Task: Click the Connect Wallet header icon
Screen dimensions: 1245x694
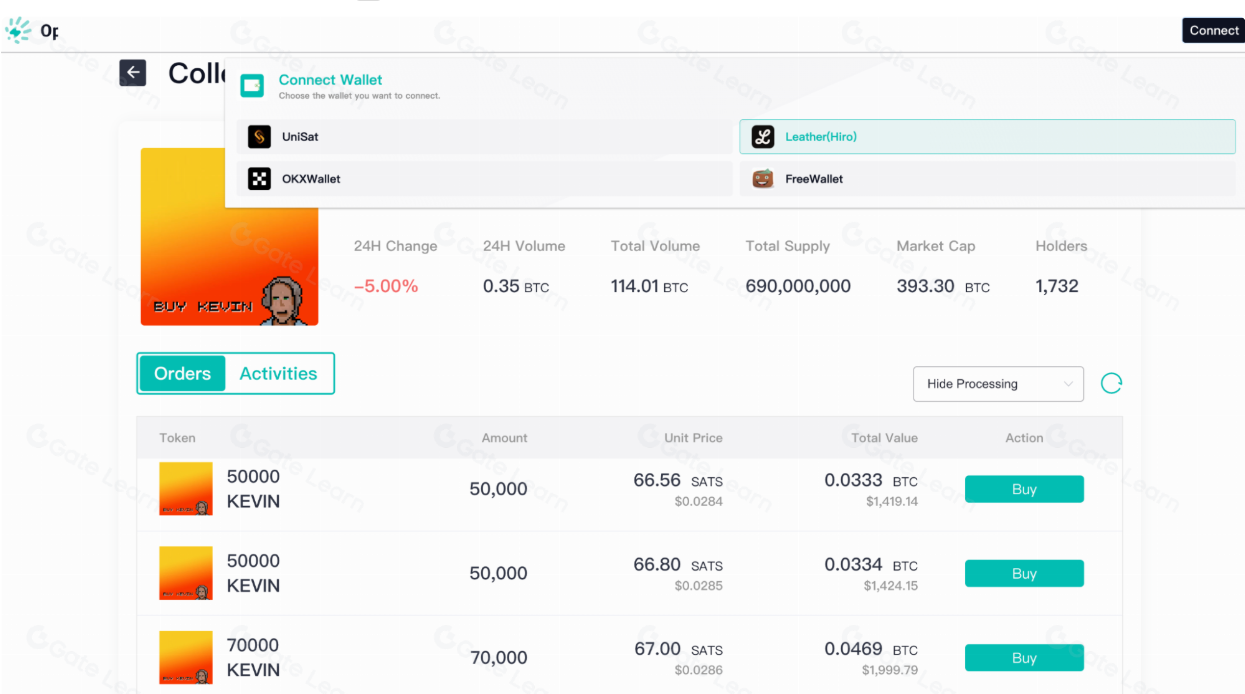Action: 252,86
